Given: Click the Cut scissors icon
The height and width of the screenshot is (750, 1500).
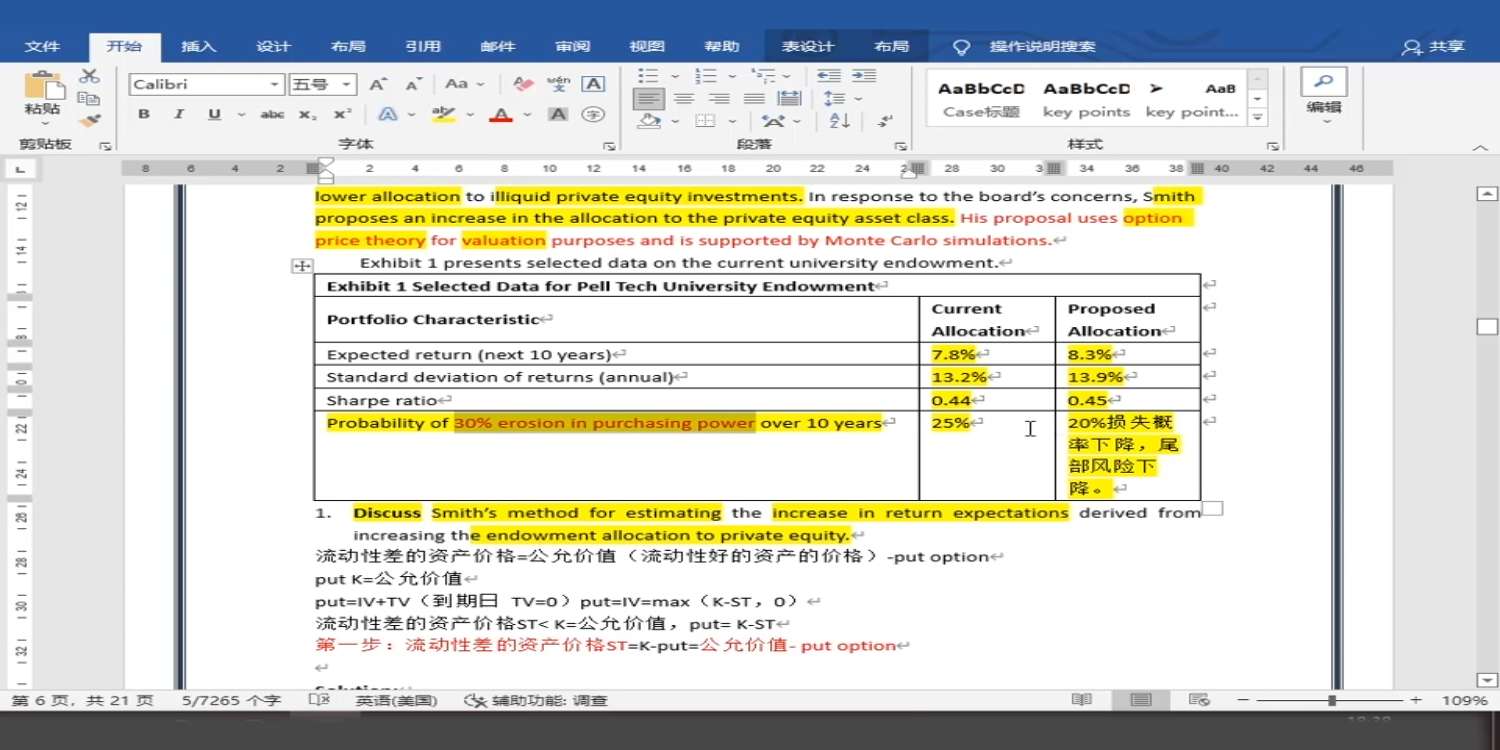Looking at the screenshot, I should [x=90, y=76].
